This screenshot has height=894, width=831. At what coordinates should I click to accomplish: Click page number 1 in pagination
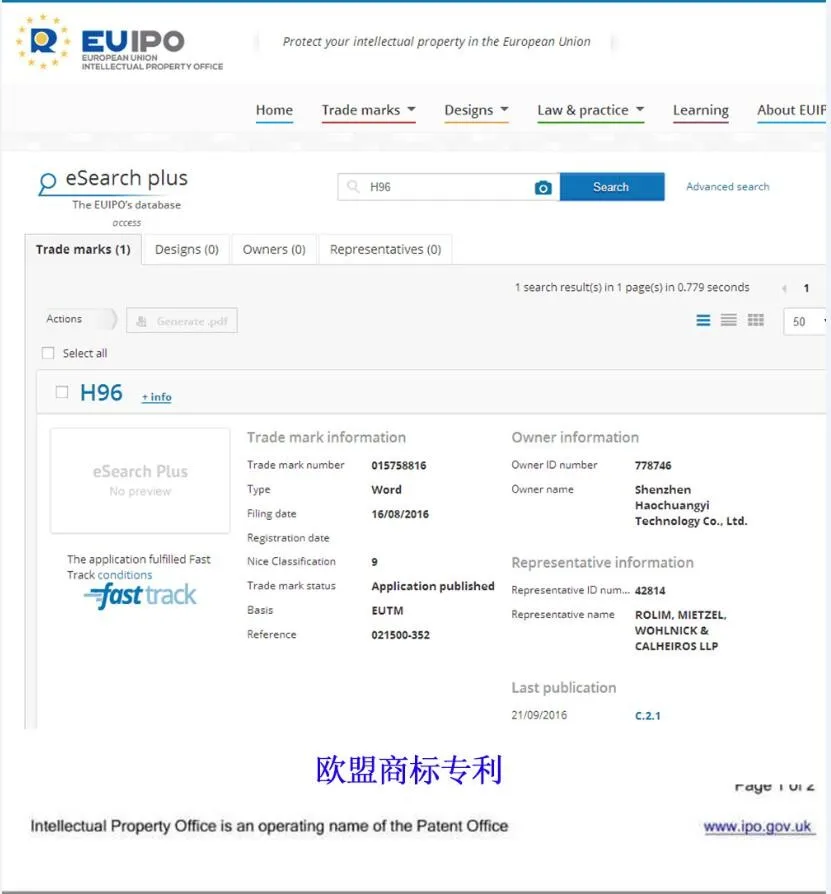[806, 288]
